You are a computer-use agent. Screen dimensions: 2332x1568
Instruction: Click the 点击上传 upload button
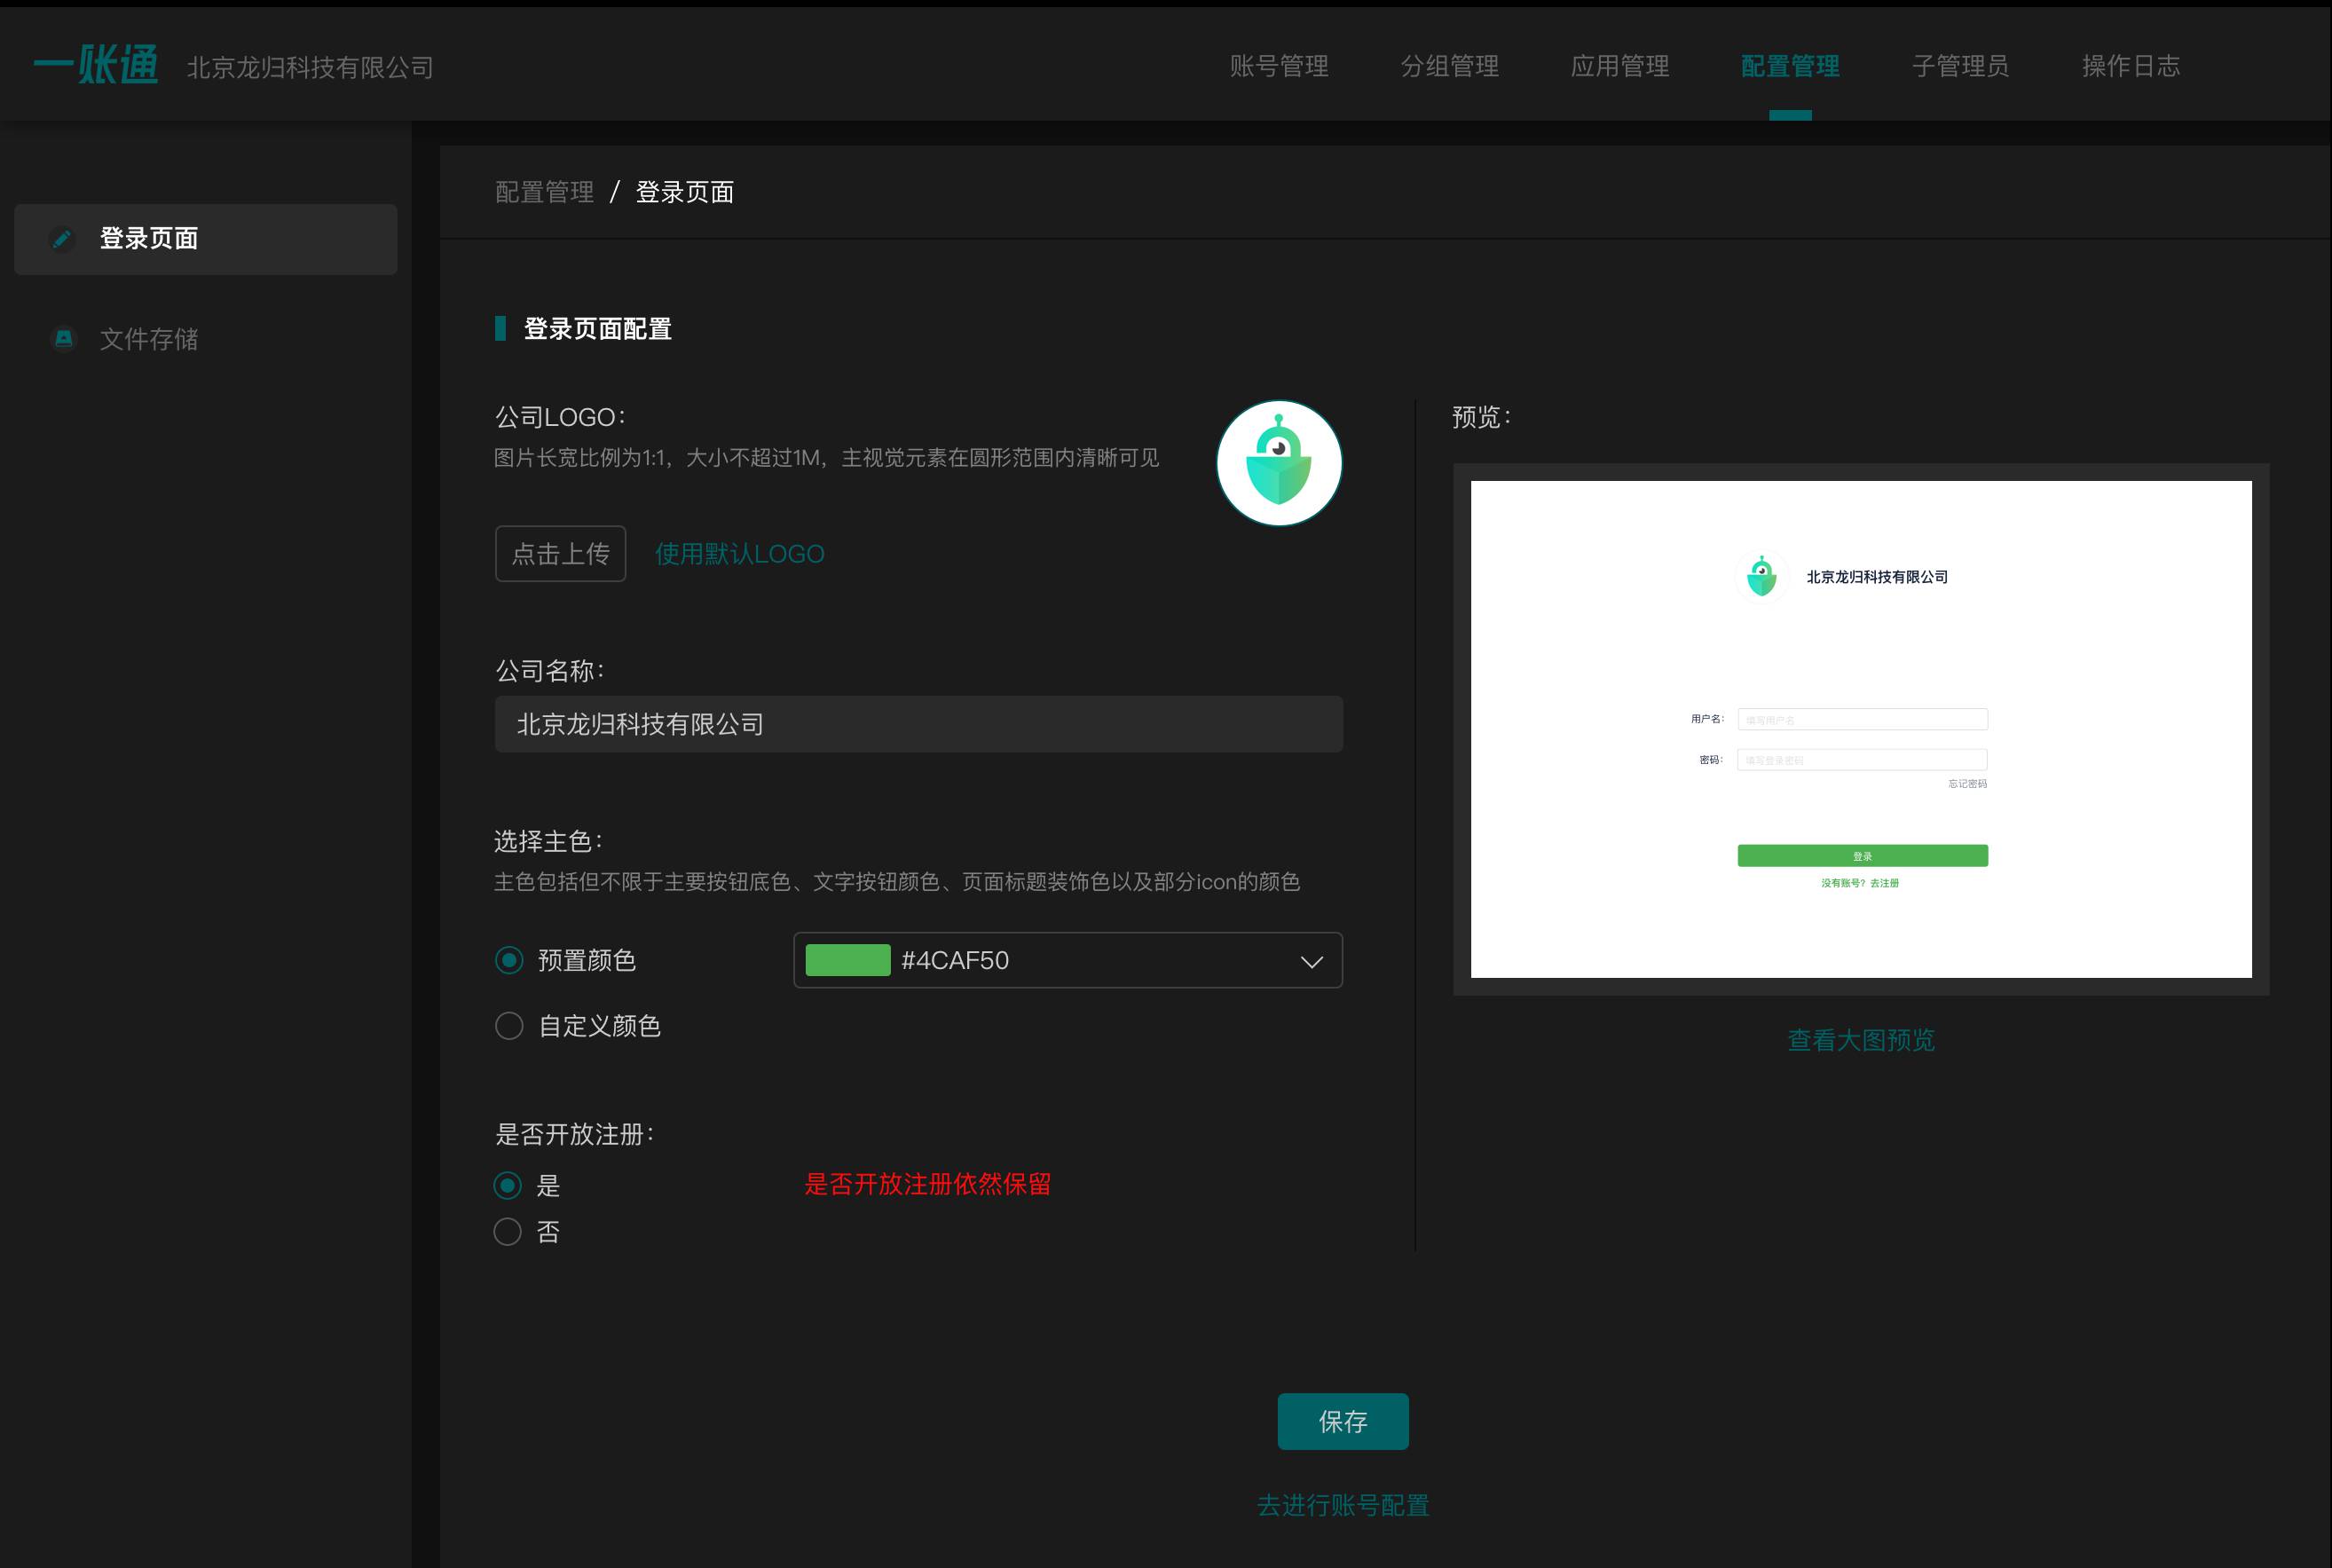tap(560, 553)
